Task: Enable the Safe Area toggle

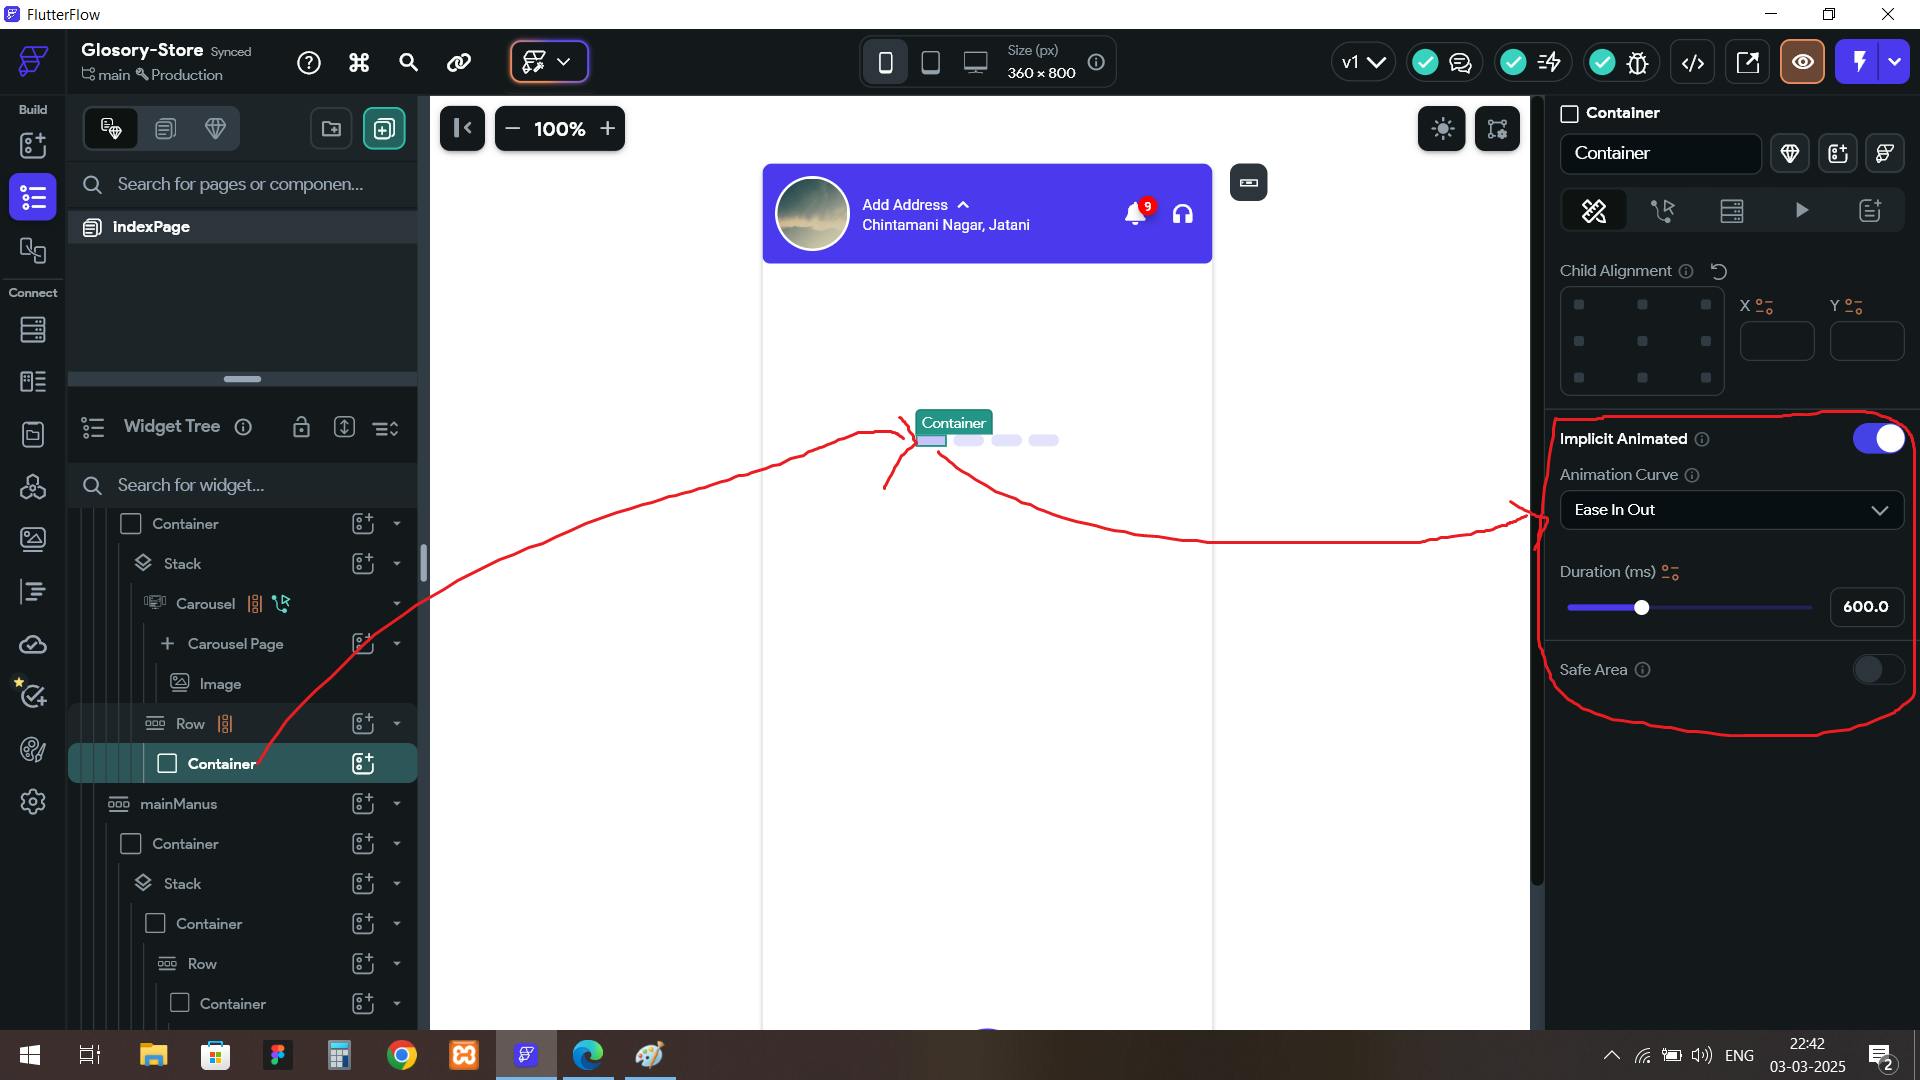Action: [x=1878, y=669]
